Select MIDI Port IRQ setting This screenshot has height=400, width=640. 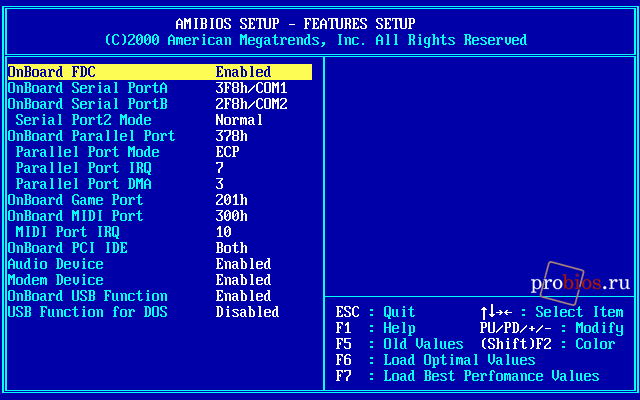pos(67,232)
